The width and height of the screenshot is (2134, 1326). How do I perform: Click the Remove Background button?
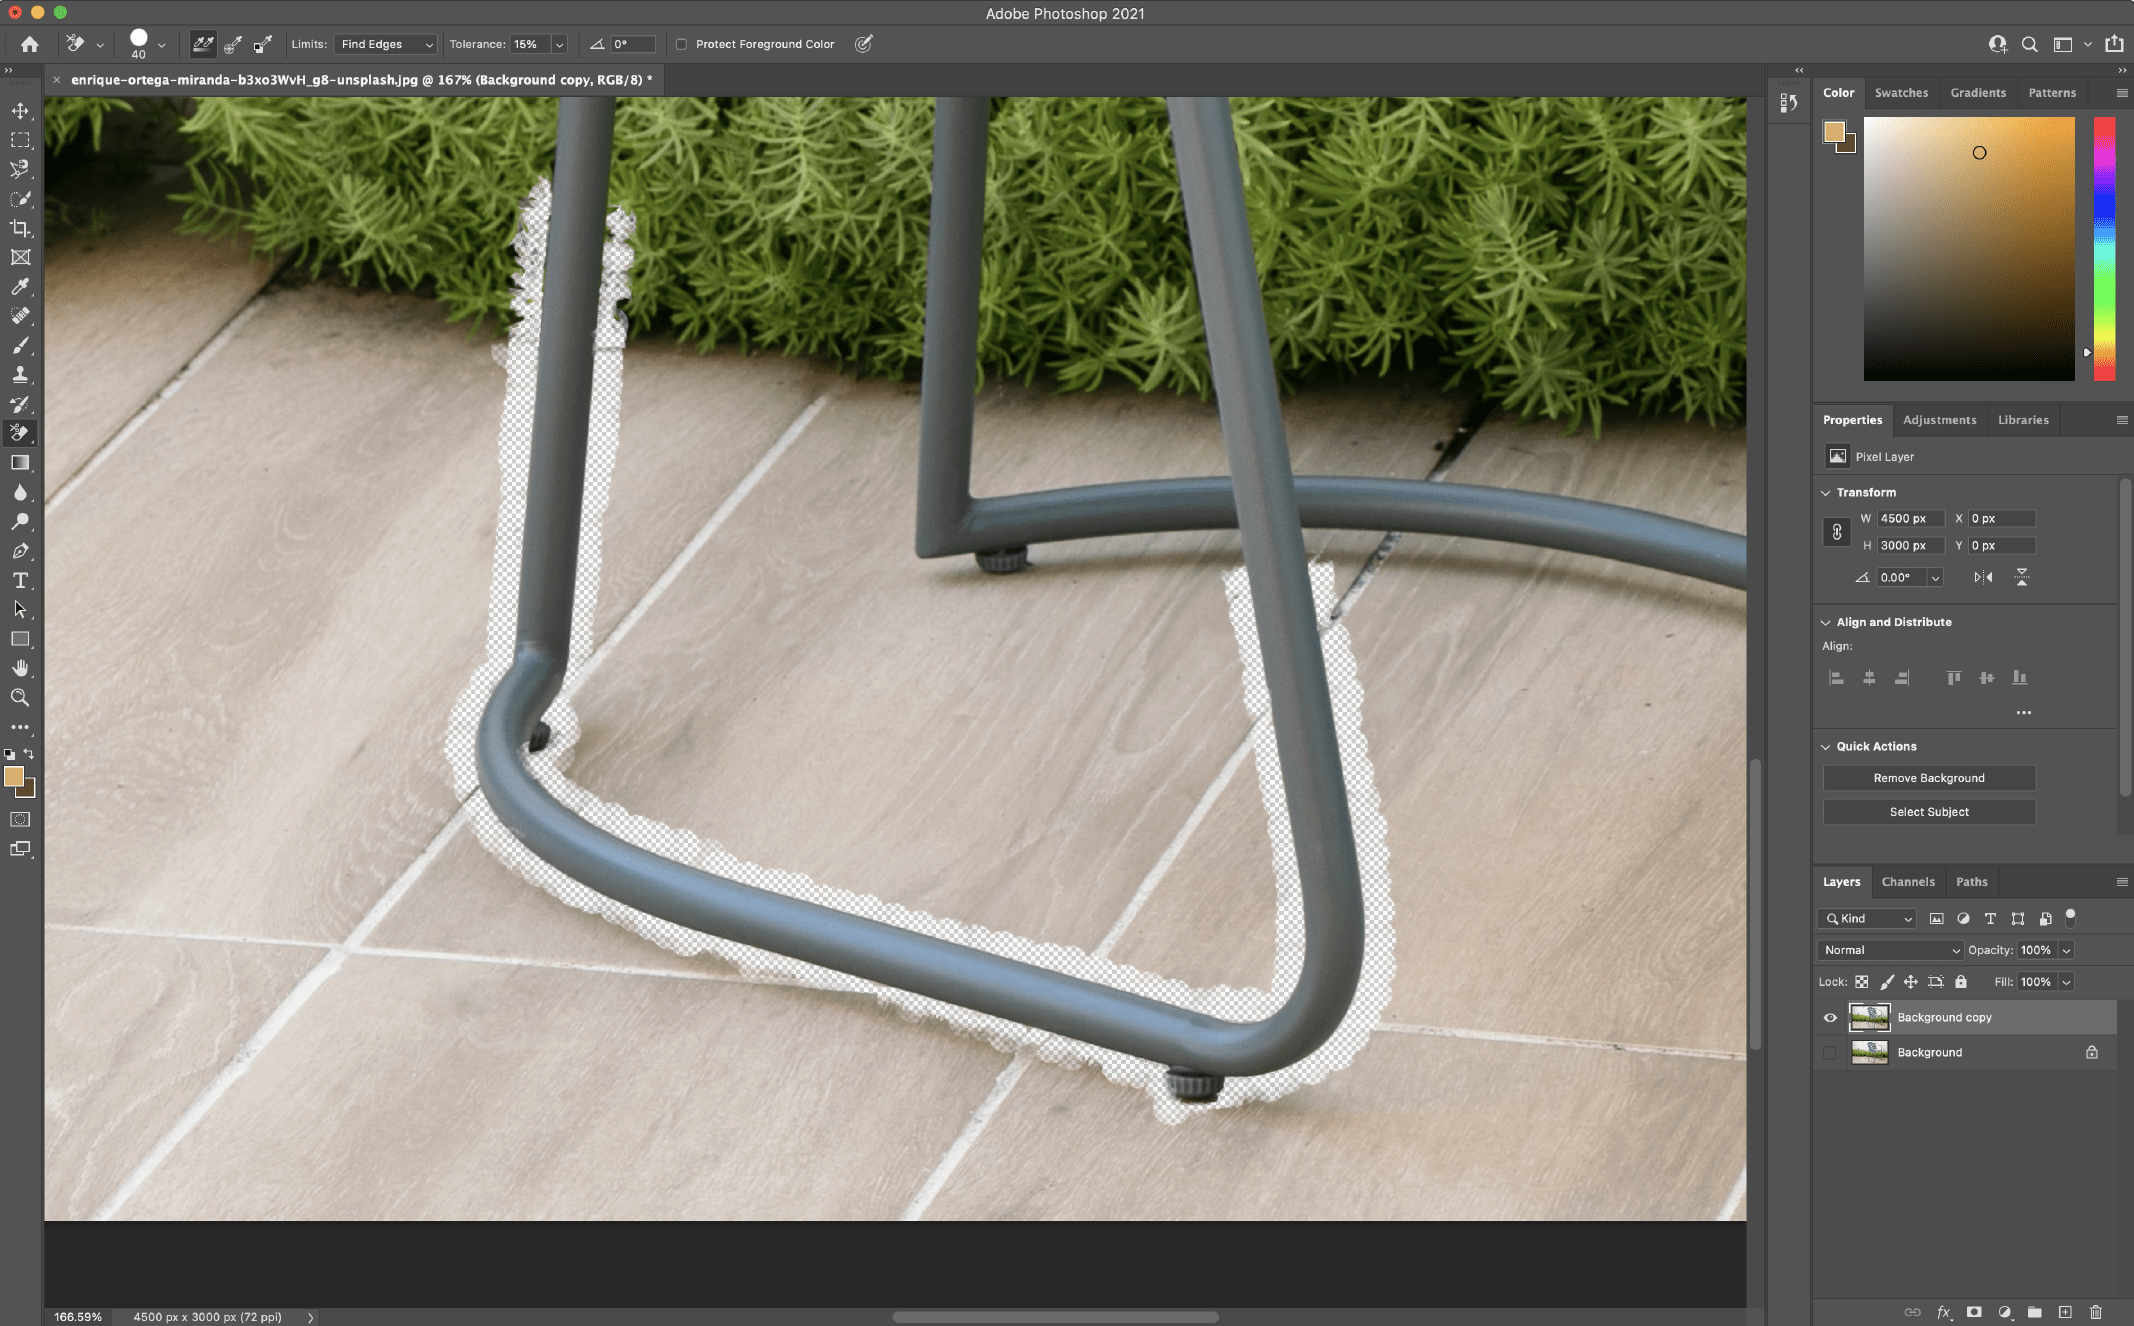click(x=1928, y=778)
